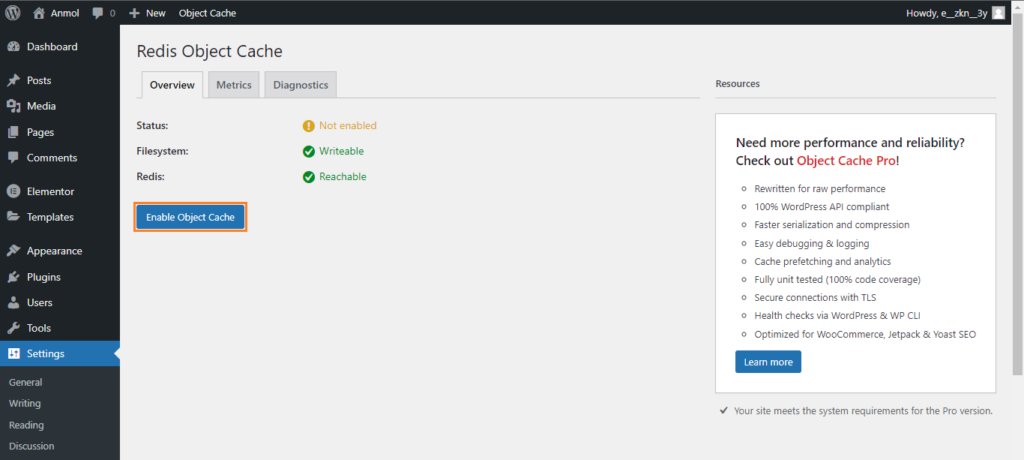Open Object Cache in admin bar
Image resolution: width=1024 pixels, height=460 pixels.
point(208,13)
